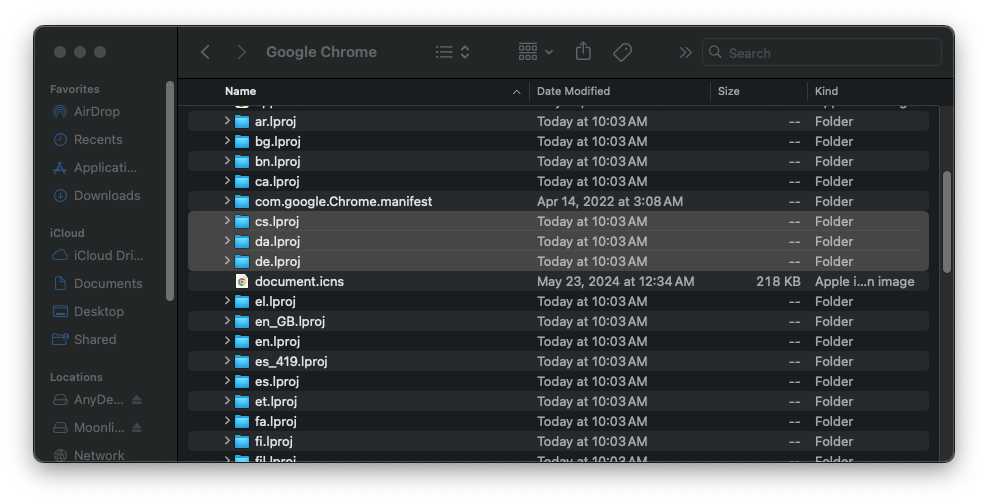Select the es.lproj row name
988x504 pixels.
[x=277, y=381]
